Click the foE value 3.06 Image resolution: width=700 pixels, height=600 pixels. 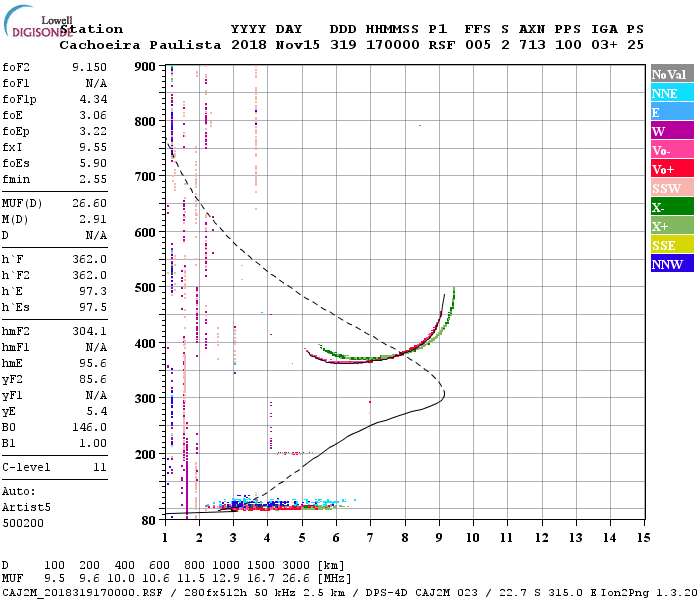click(93, 115)
